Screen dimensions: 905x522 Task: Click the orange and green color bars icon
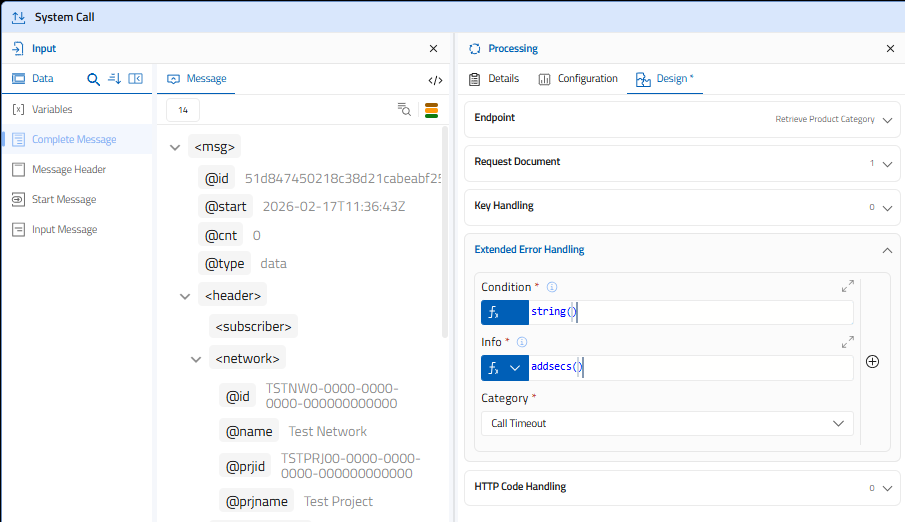[432, 110]
